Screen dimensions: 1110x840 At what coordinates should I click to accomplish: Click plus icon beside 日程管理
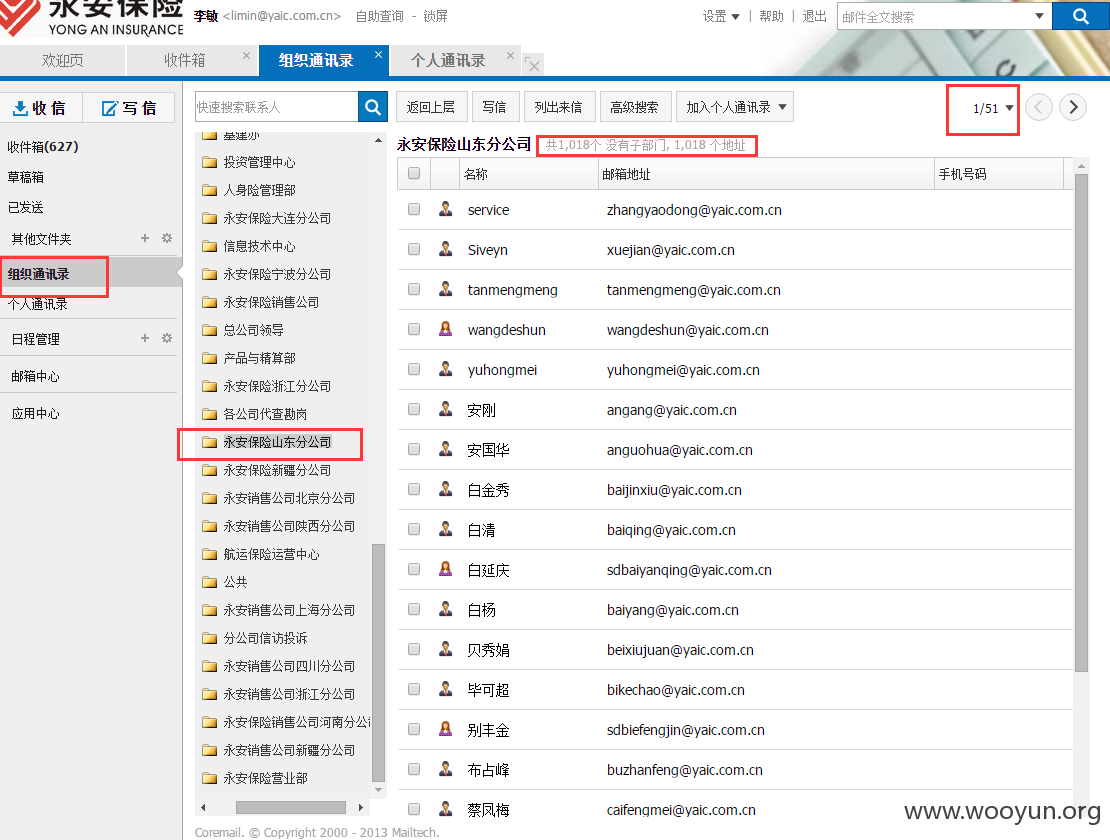[145, 338]
